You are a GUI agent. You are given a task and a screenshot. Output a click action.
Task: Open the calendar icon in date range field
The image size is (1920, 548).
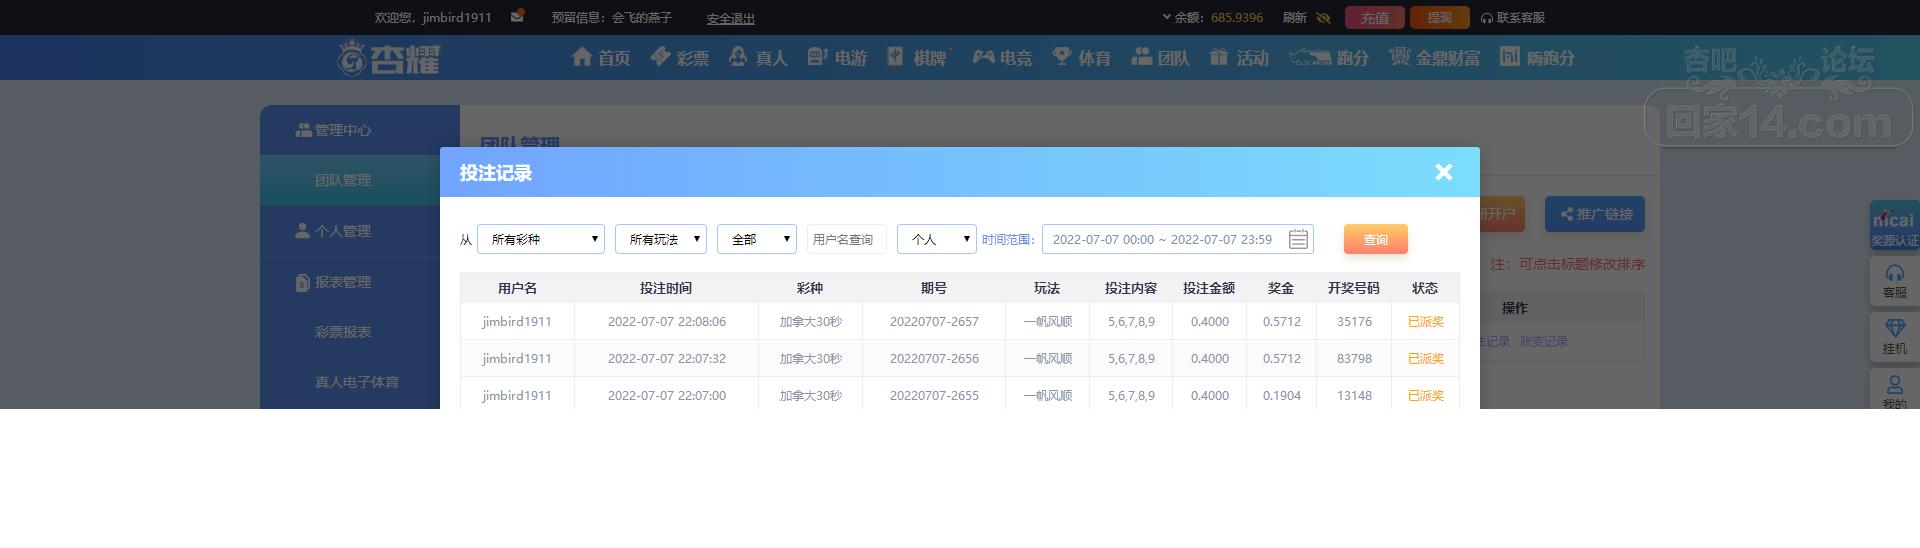pos(1298,240)
